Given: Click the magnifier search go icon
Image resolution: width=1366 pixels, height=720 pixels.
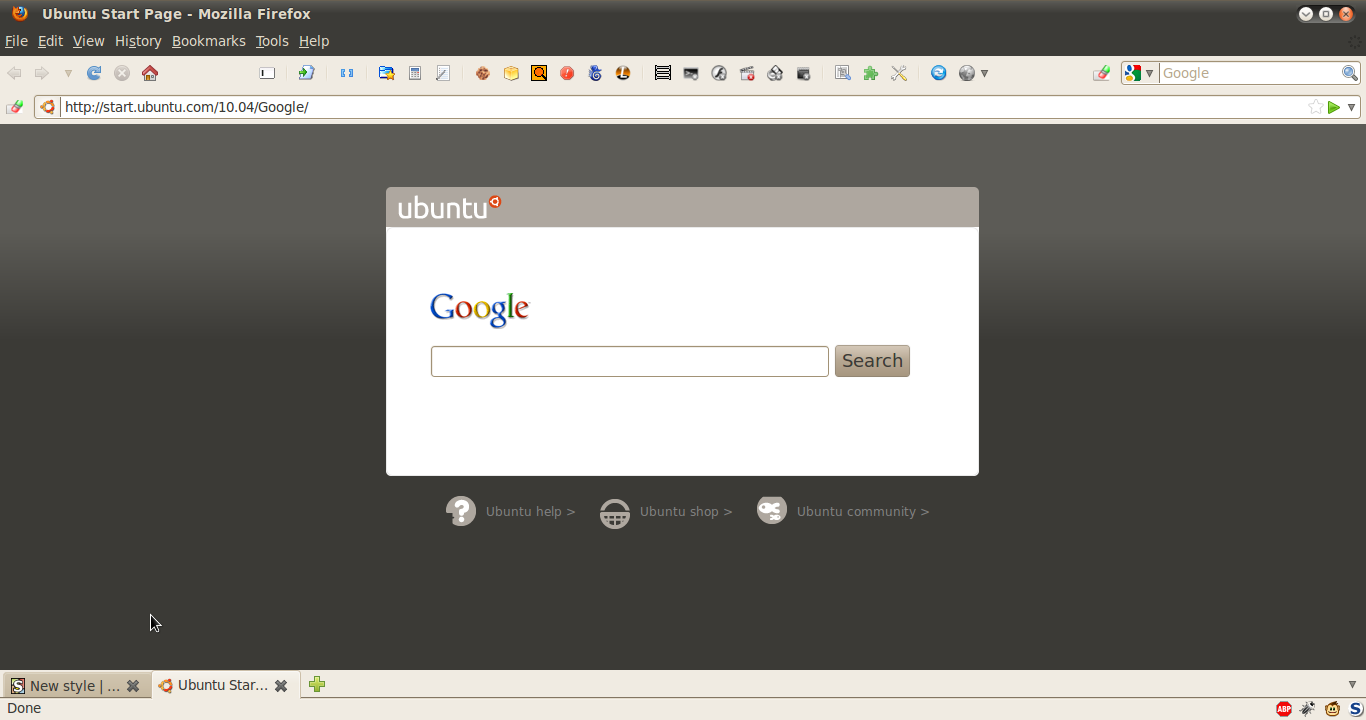Looking at the screenshot, I should [1350, 73].
